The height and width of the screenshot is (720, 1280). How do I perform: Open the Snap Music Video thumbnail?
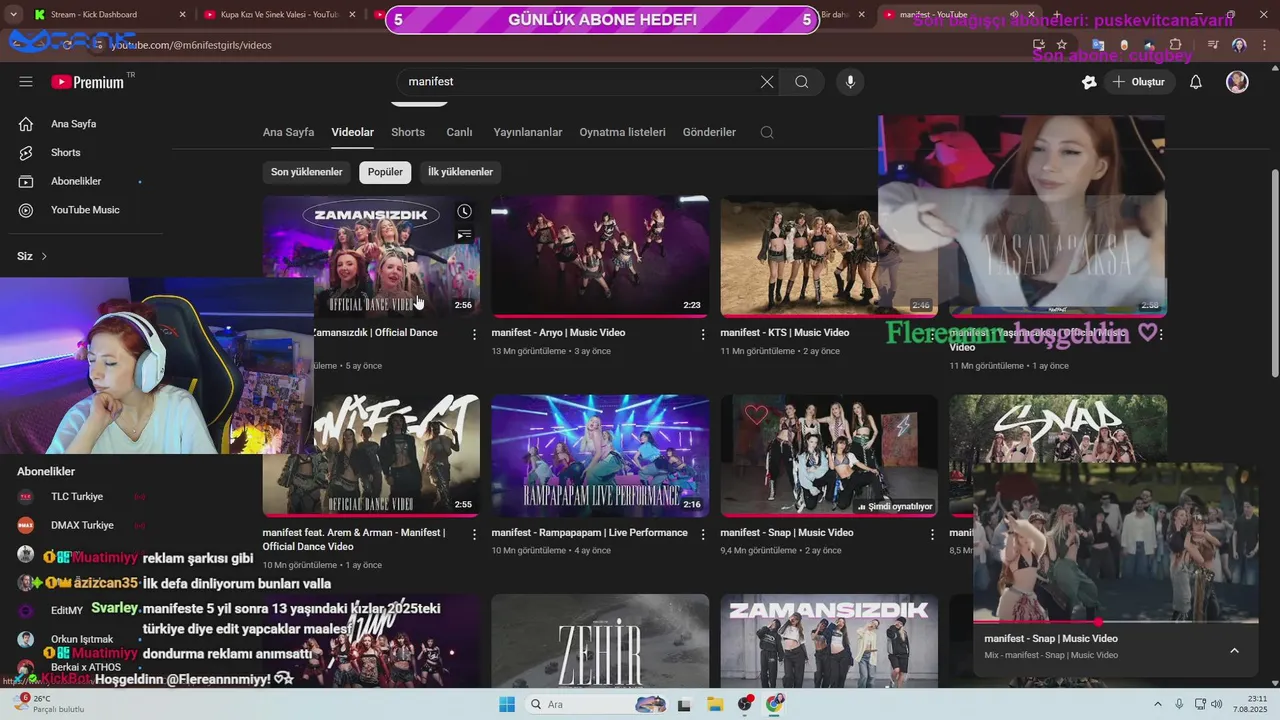pyautogui.click(x=829, y=455)
